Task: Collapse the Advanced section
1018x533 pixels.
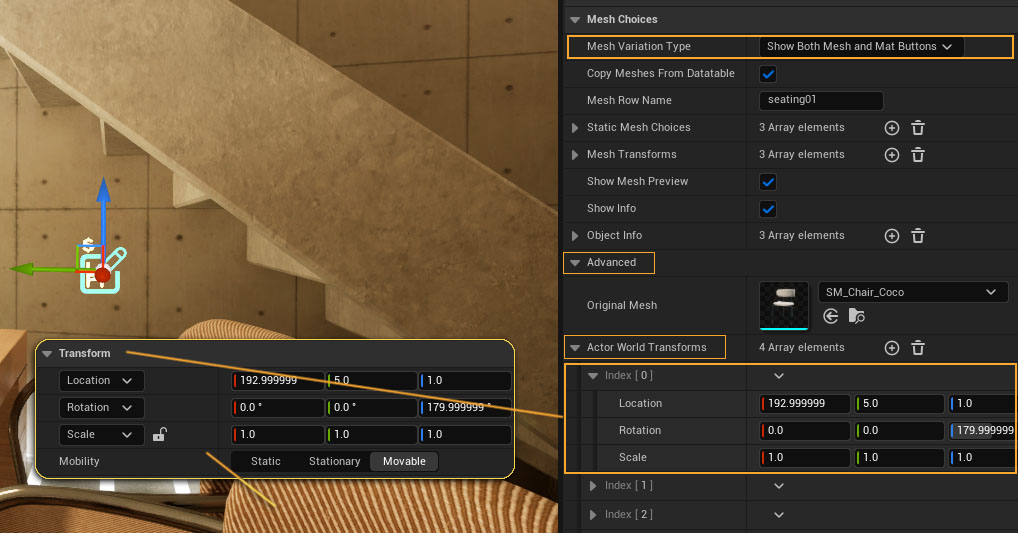Action: 575,263
